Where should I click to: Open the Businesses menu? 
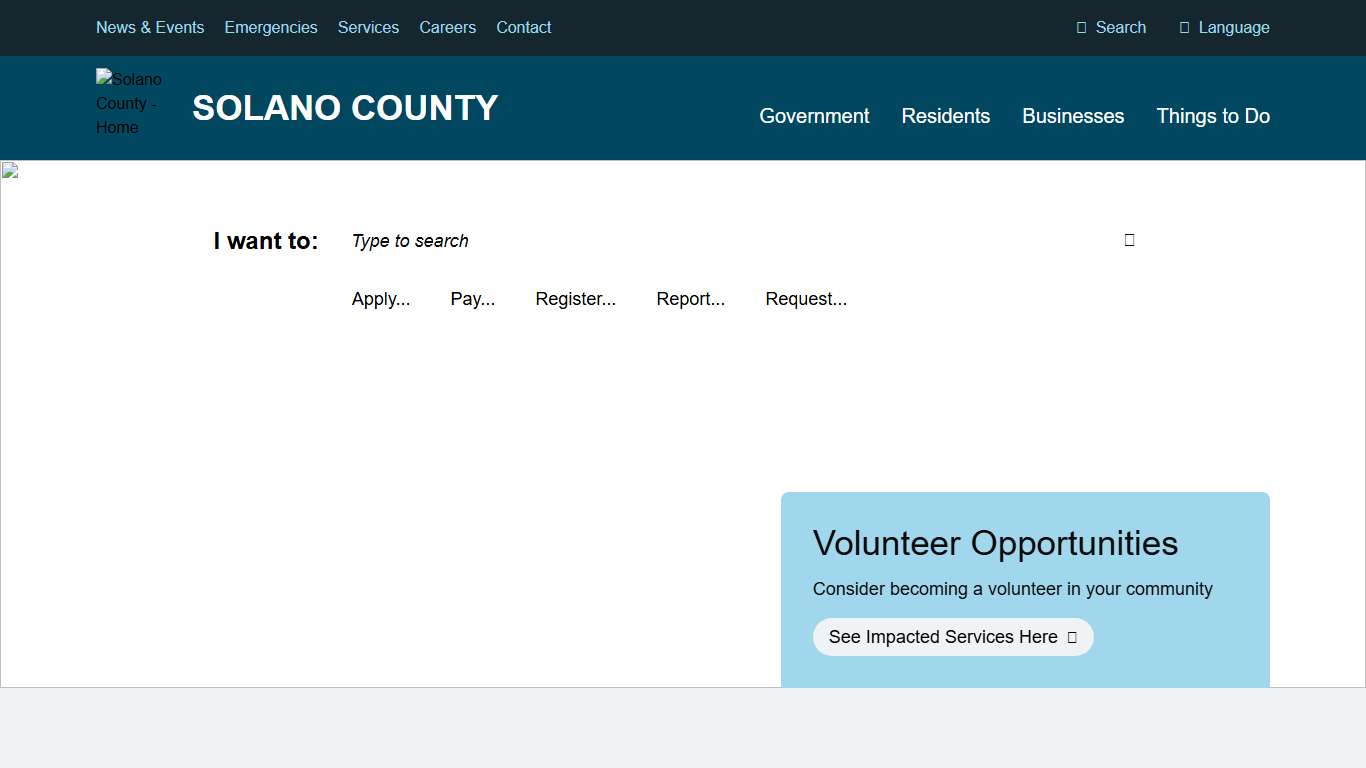(1073, 116)
